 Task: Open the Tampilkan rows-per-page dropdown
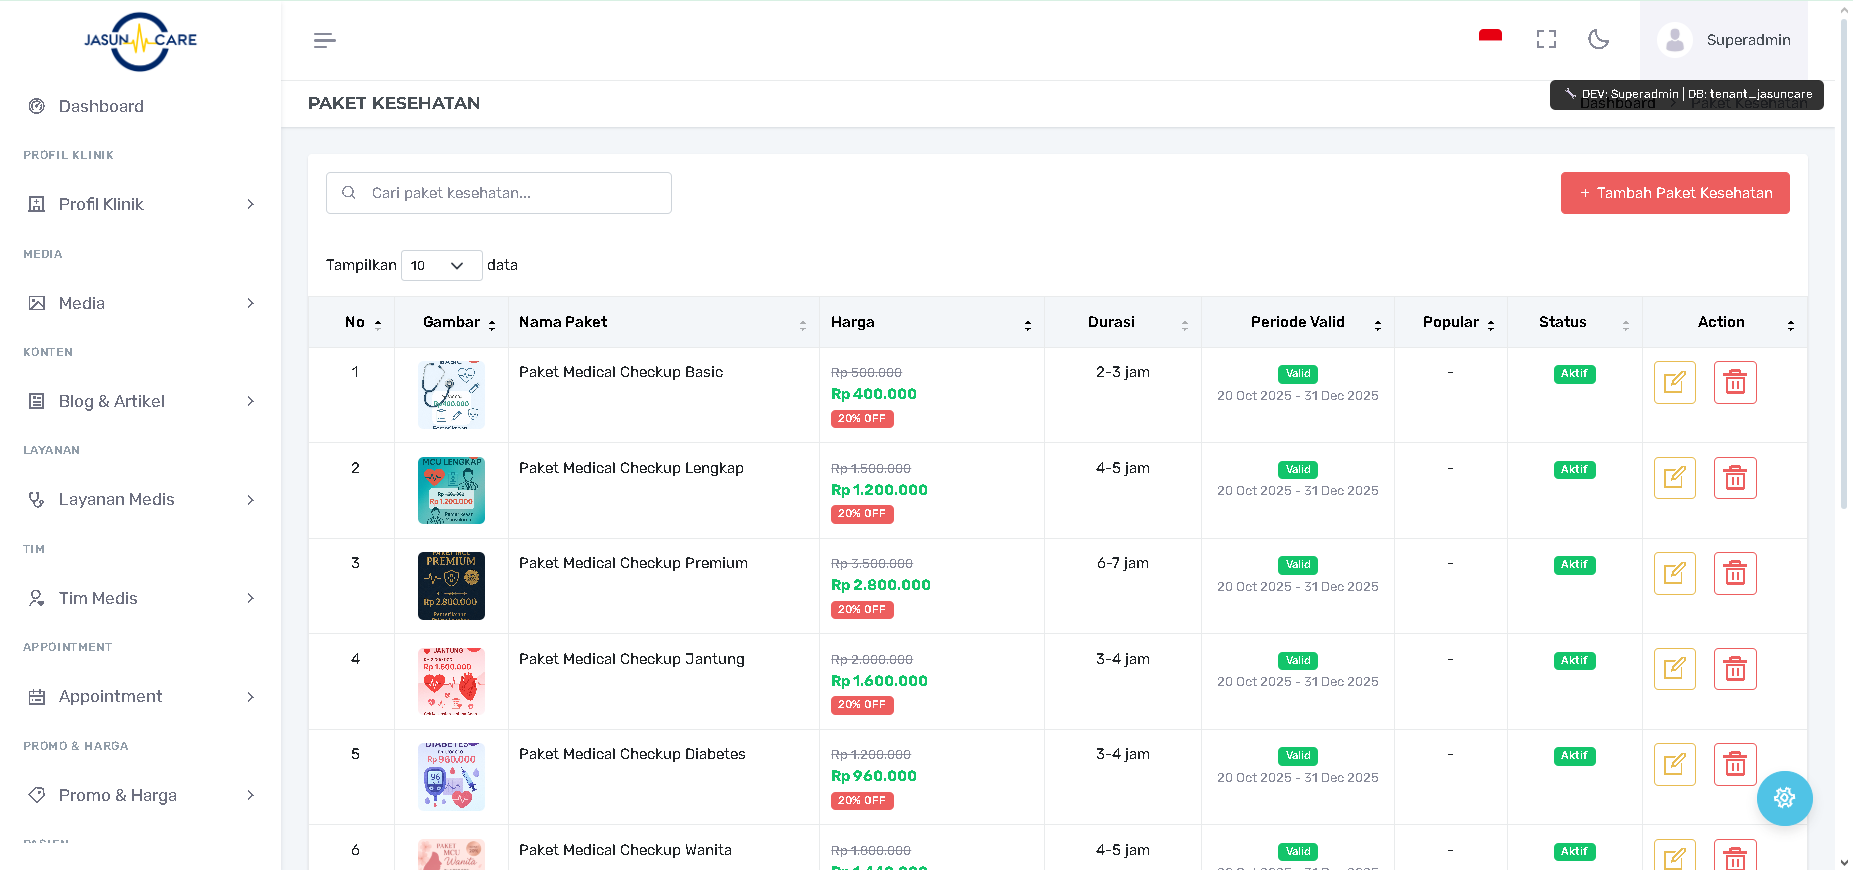[441, 265]
